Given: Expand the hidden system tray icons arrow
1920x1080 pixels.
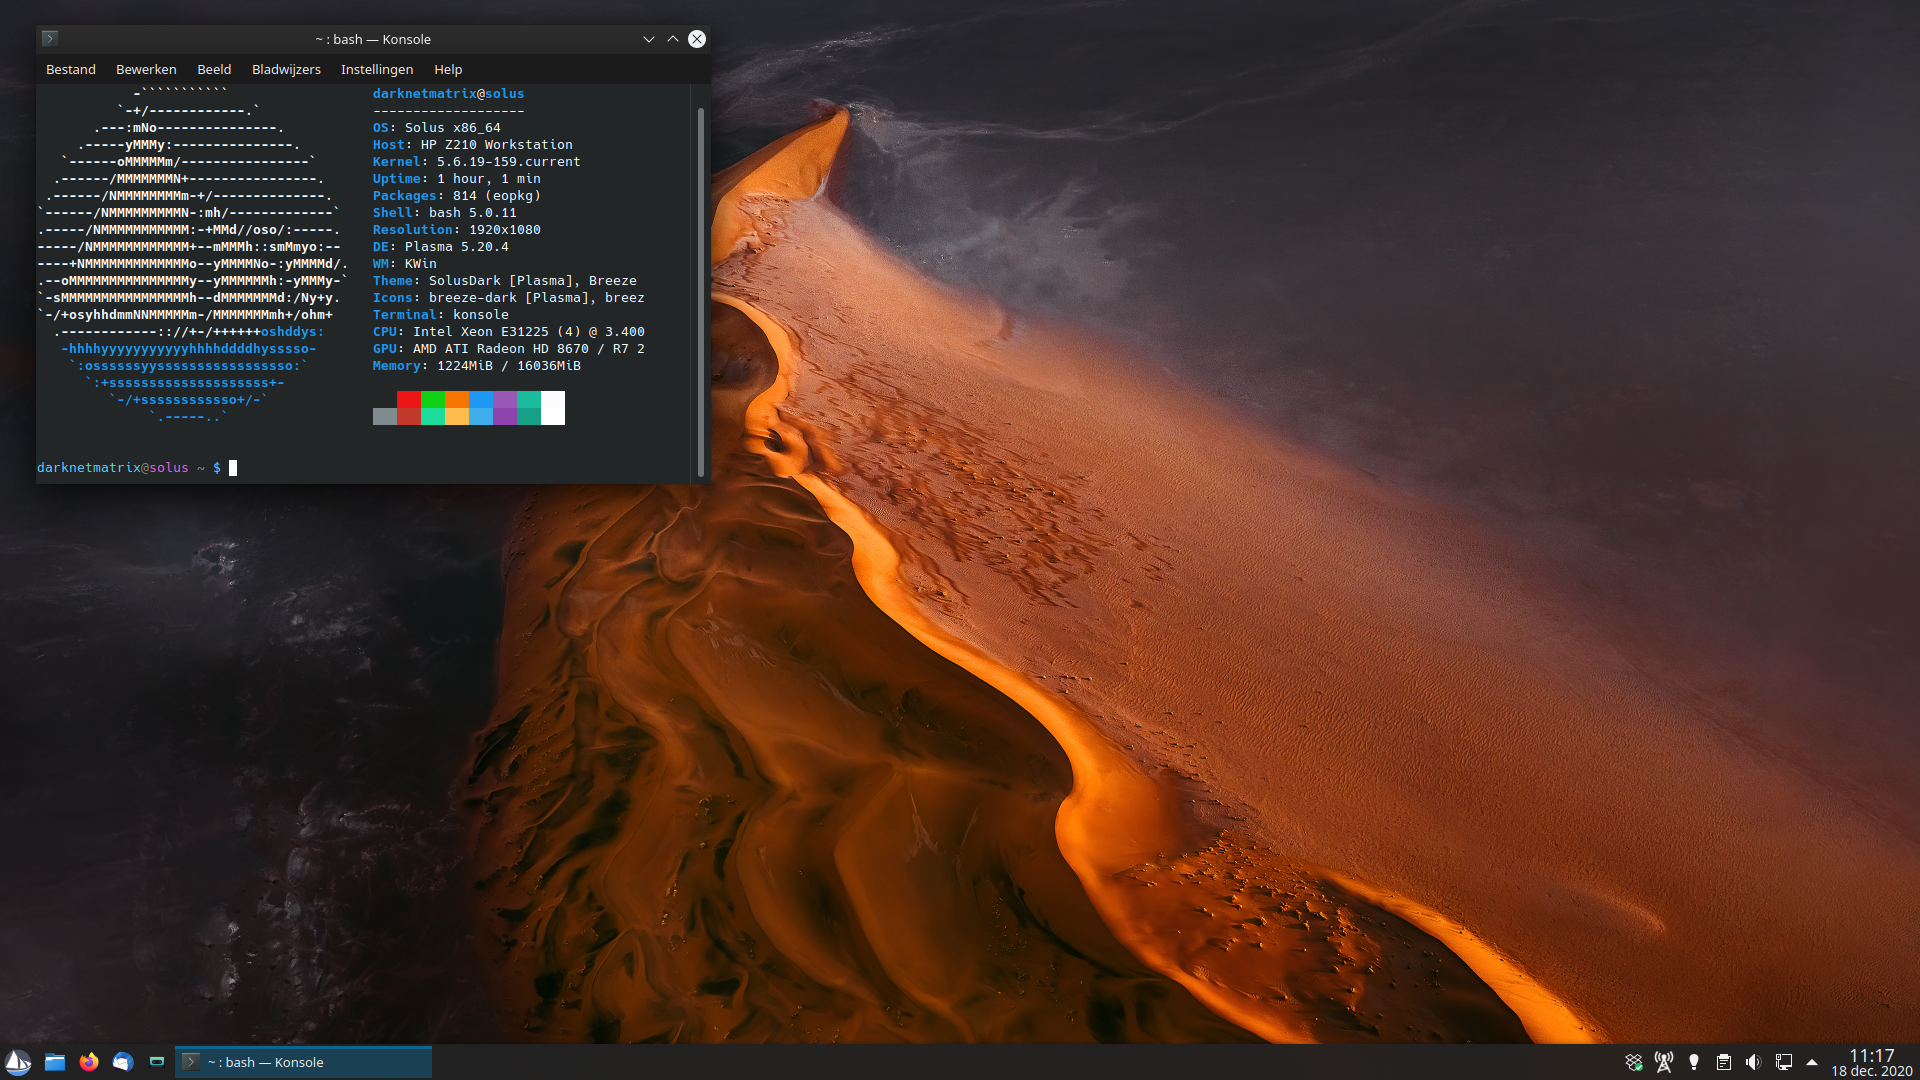Looking at the screenshot, I should tap(1812, 1062).
